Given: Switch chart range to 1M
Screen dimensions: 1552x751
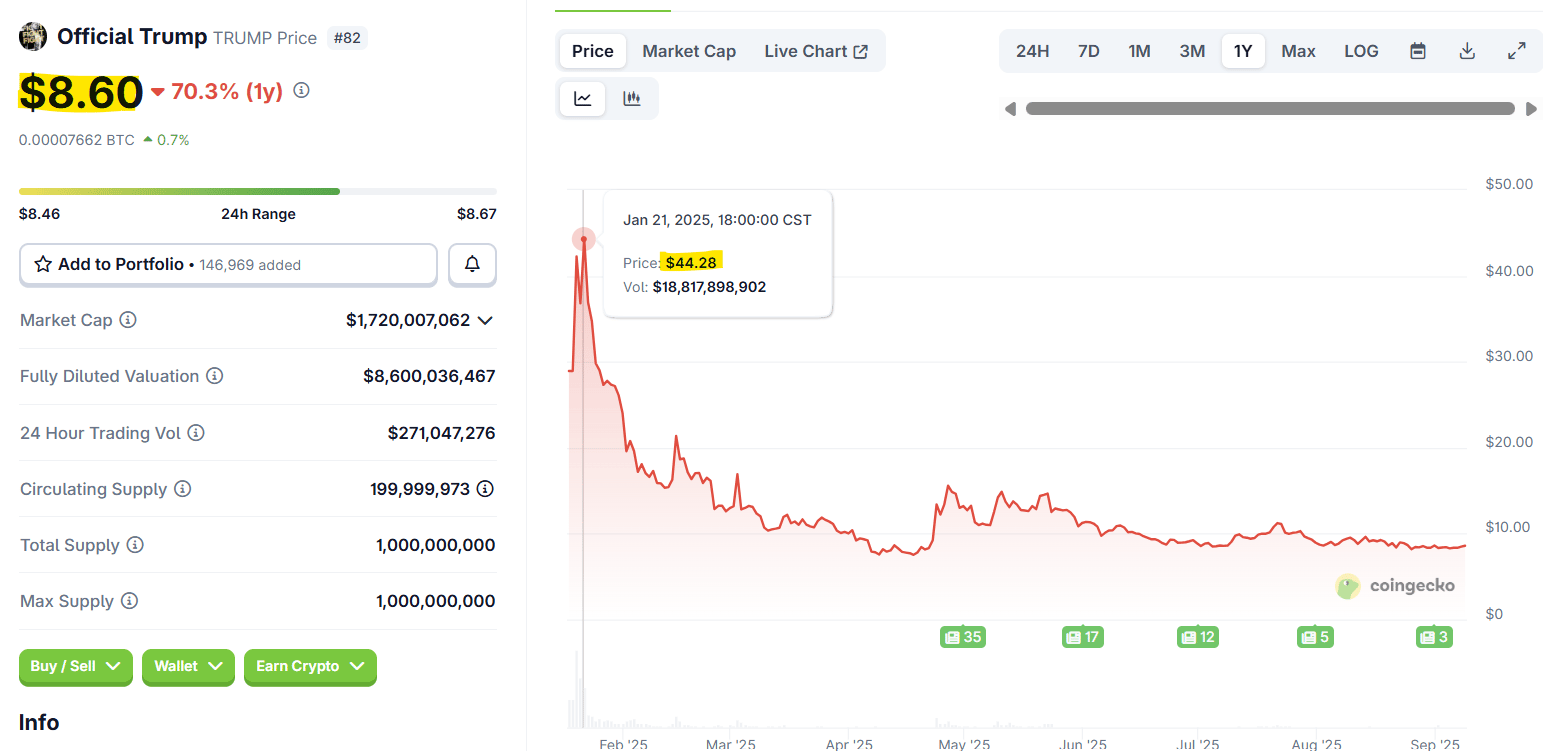Looking at the screenshot, I should (1139, 51).
